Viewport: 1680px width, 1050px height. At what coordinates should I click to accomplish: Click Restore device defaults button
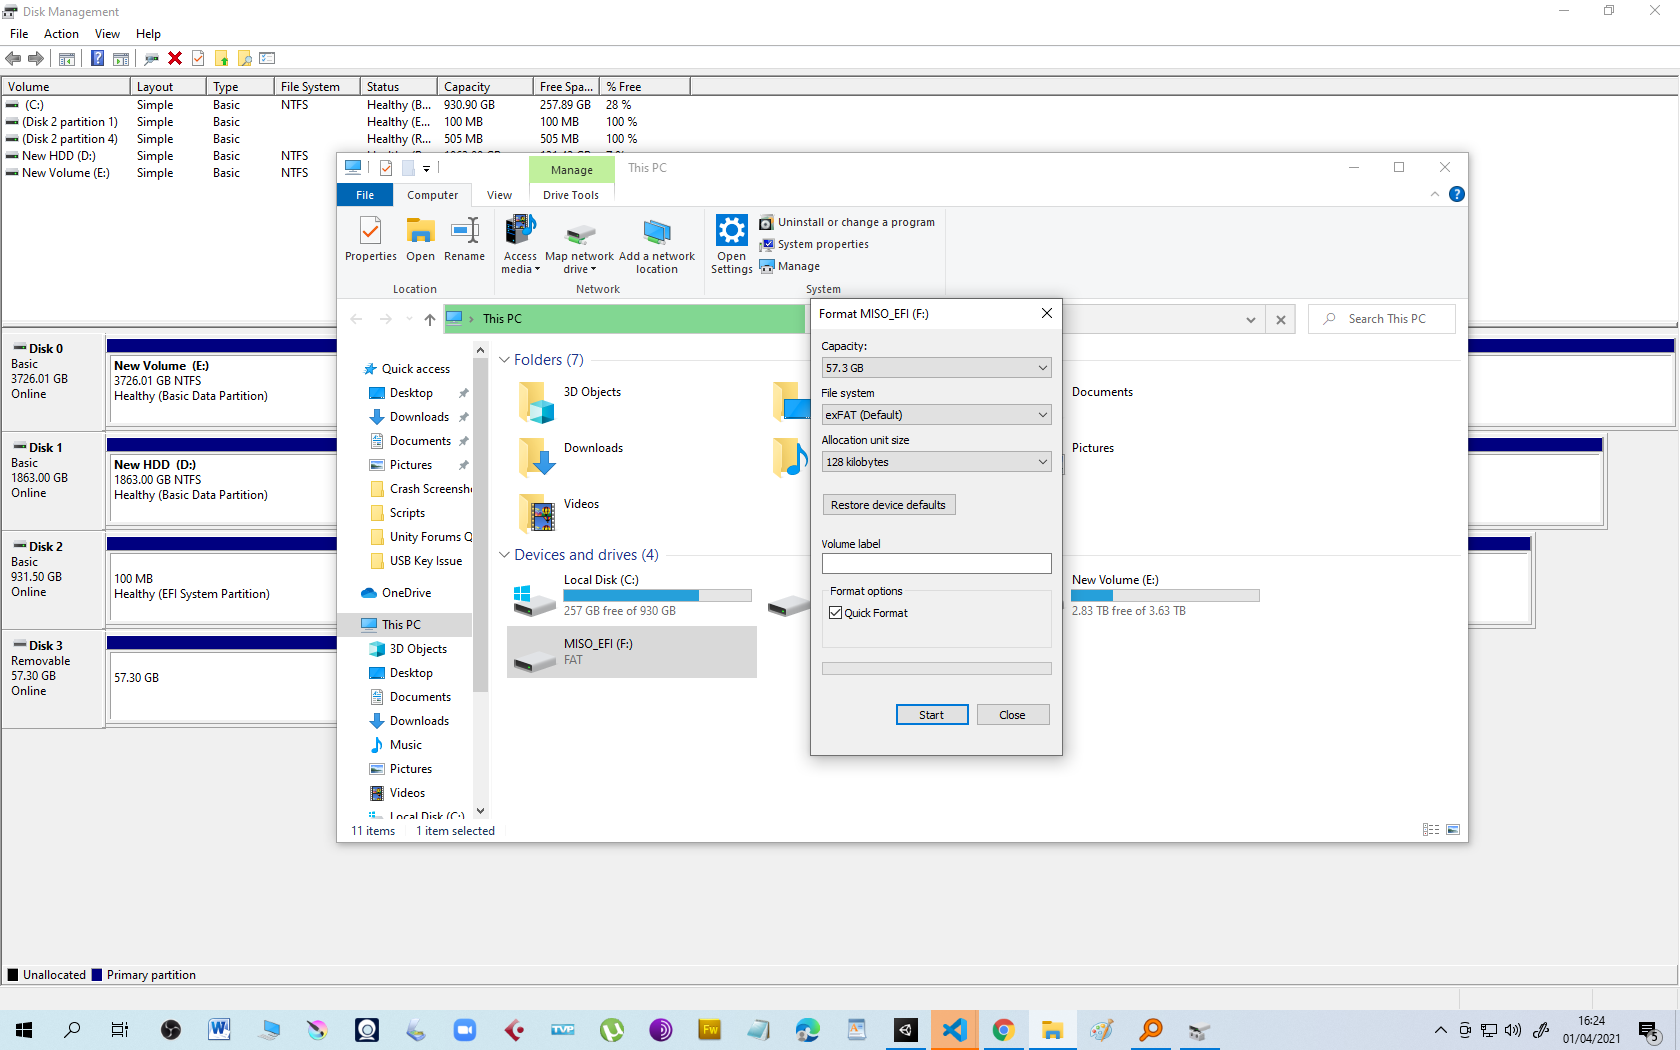point(888,505)
